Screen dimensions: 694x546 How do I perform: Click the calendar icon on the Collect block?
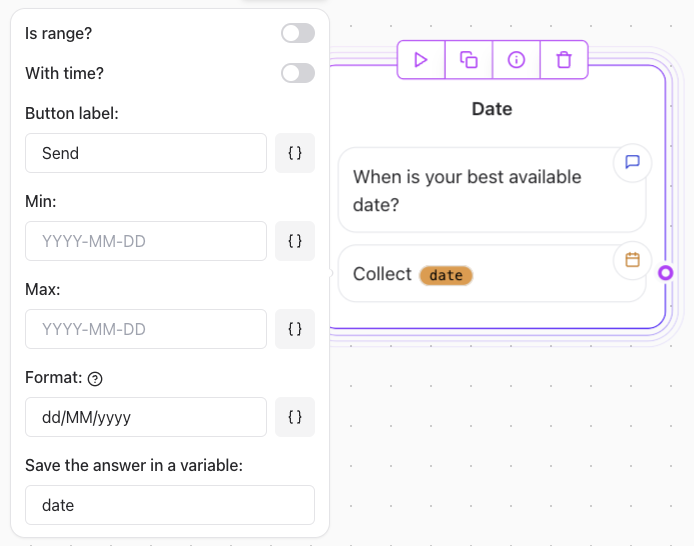(632, 260)
